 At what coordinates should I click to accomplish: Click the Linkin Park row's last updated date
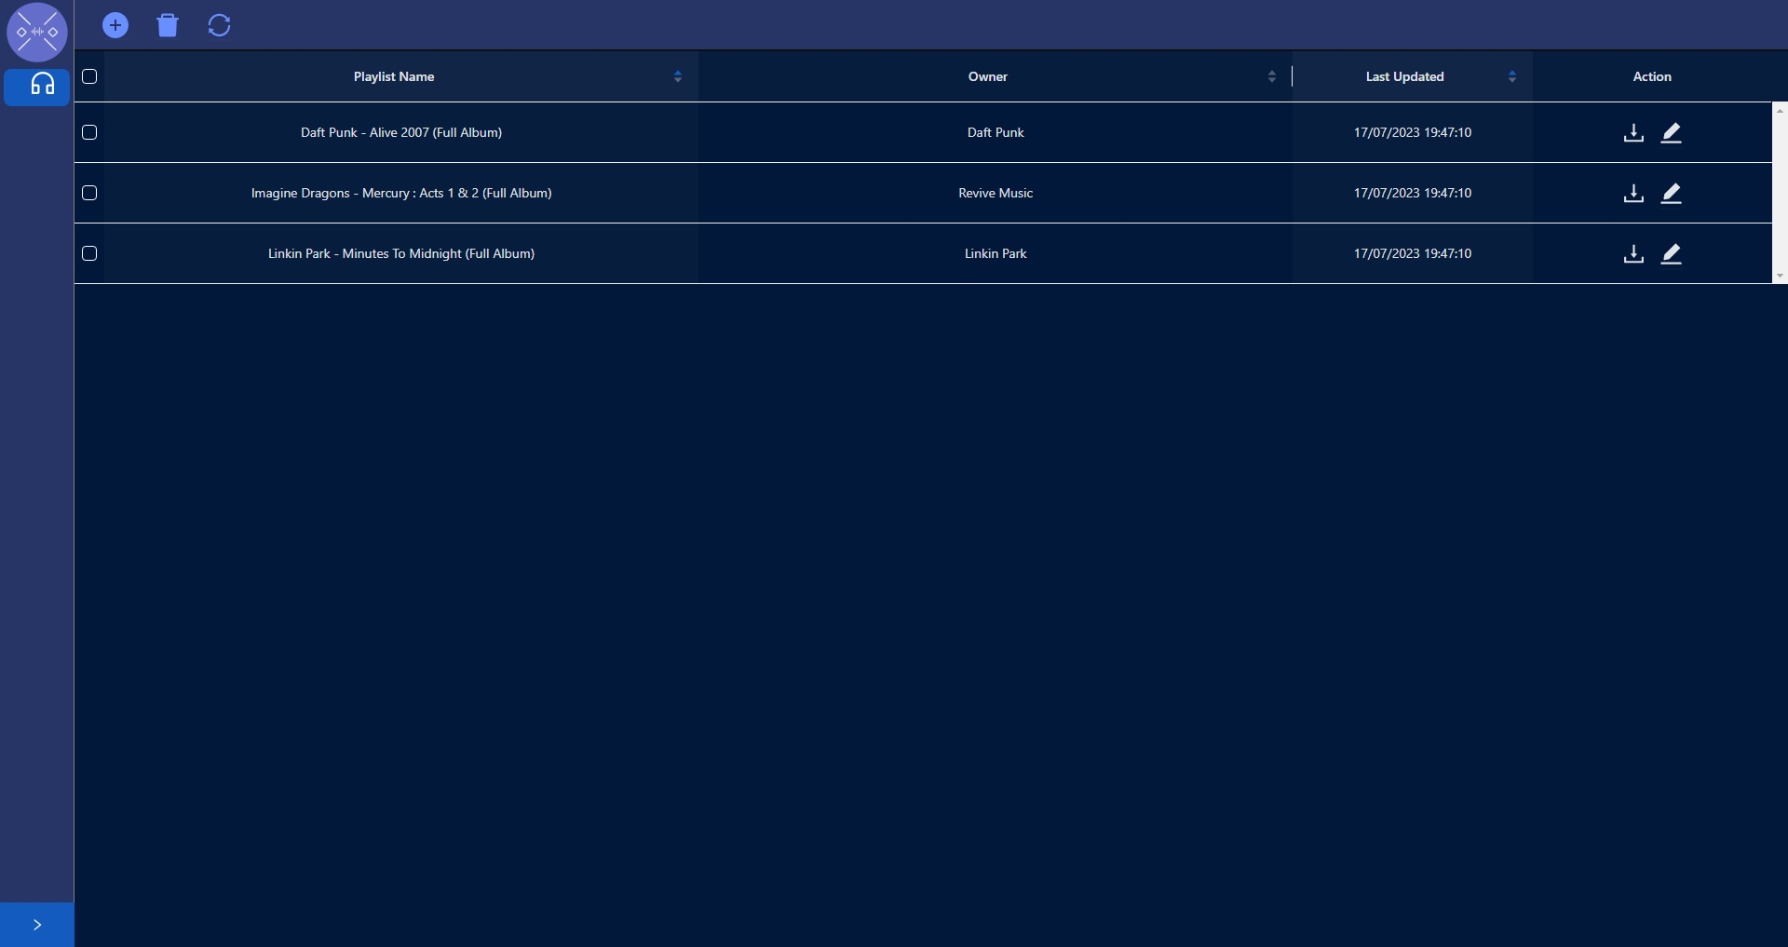(x=1412, y=254)
